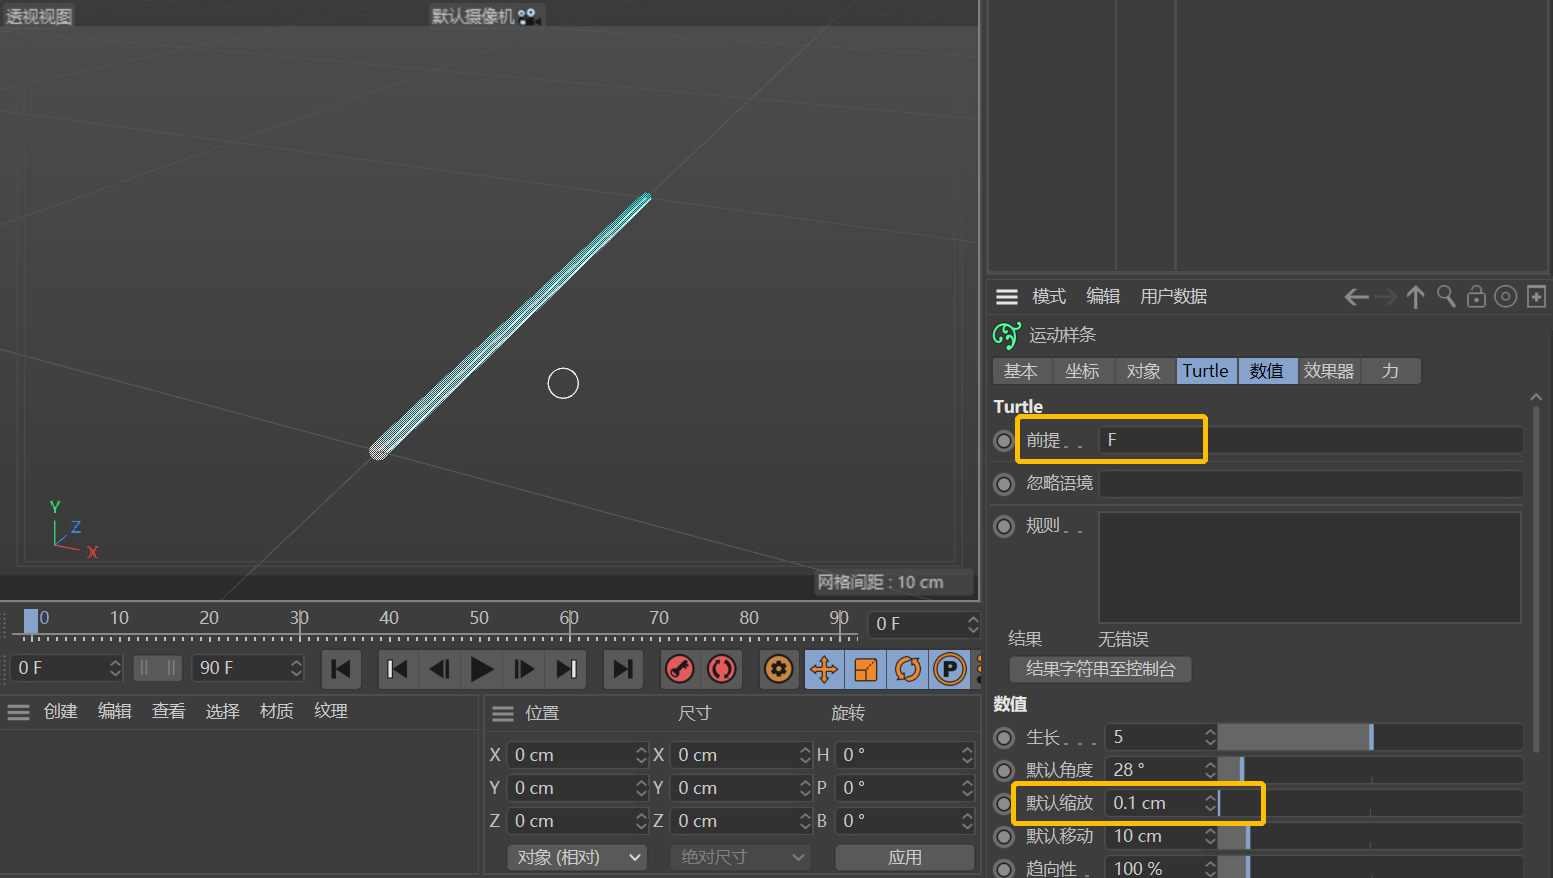Click the 生长 slider bar

pyautogui.click(x=1370, y=737)
